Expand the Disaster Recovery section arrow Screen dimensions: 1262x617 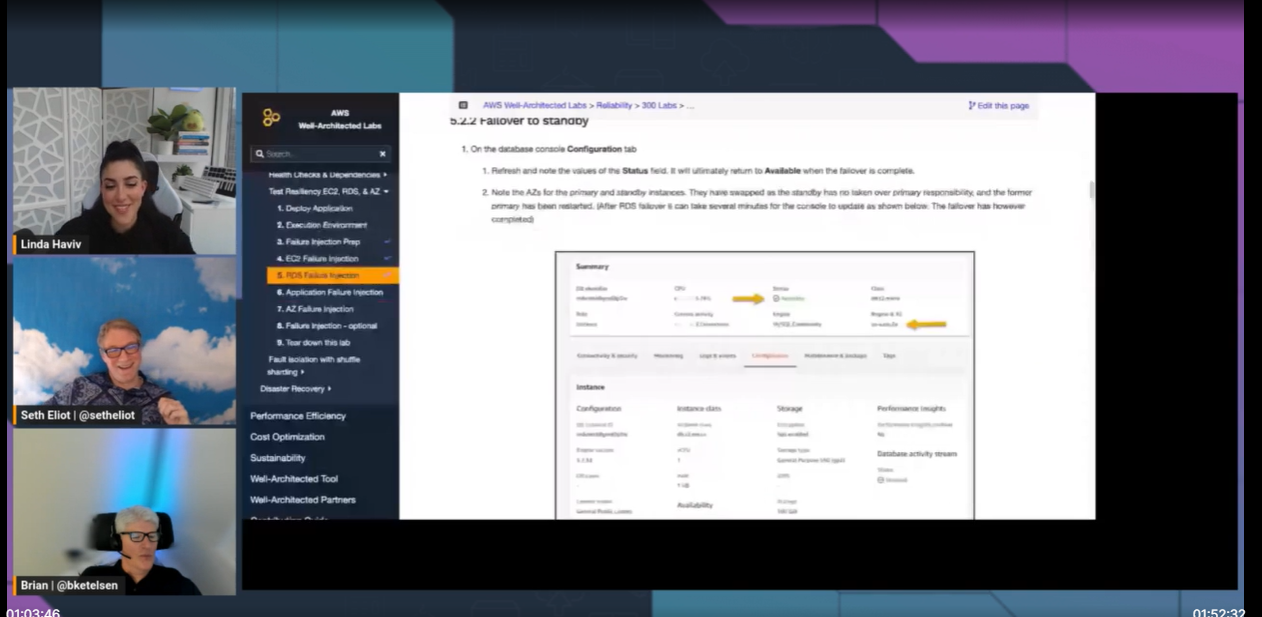pyautogui.click(x=330, y=389)
